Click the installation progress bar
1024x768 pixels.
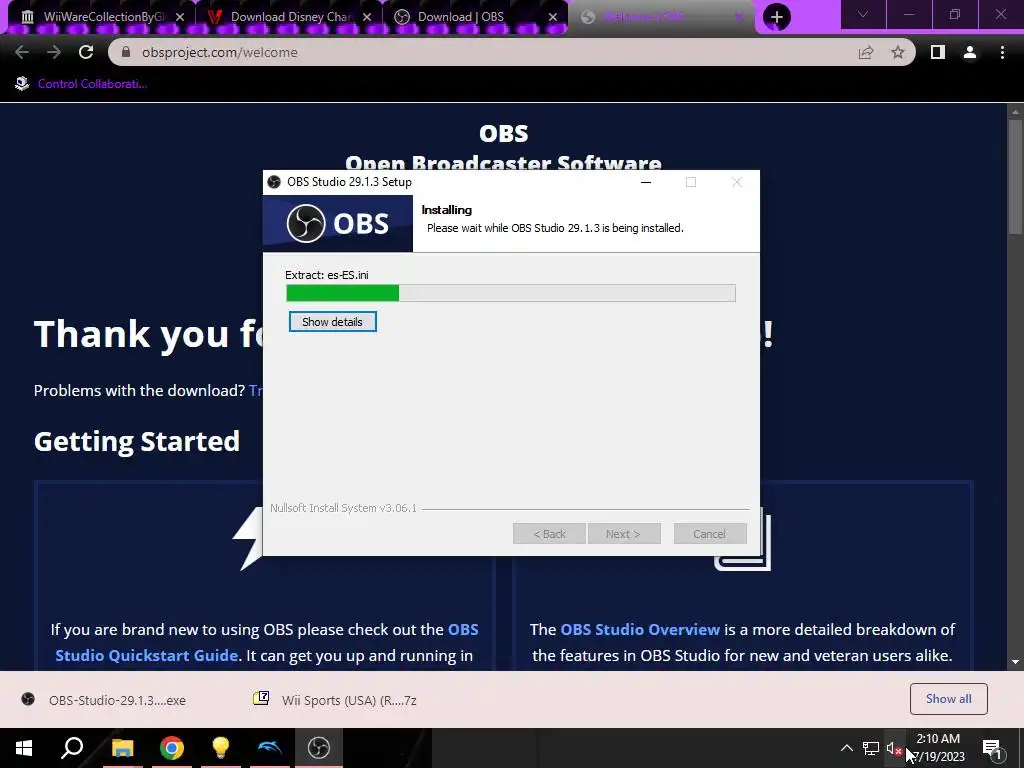pos(511,293)
